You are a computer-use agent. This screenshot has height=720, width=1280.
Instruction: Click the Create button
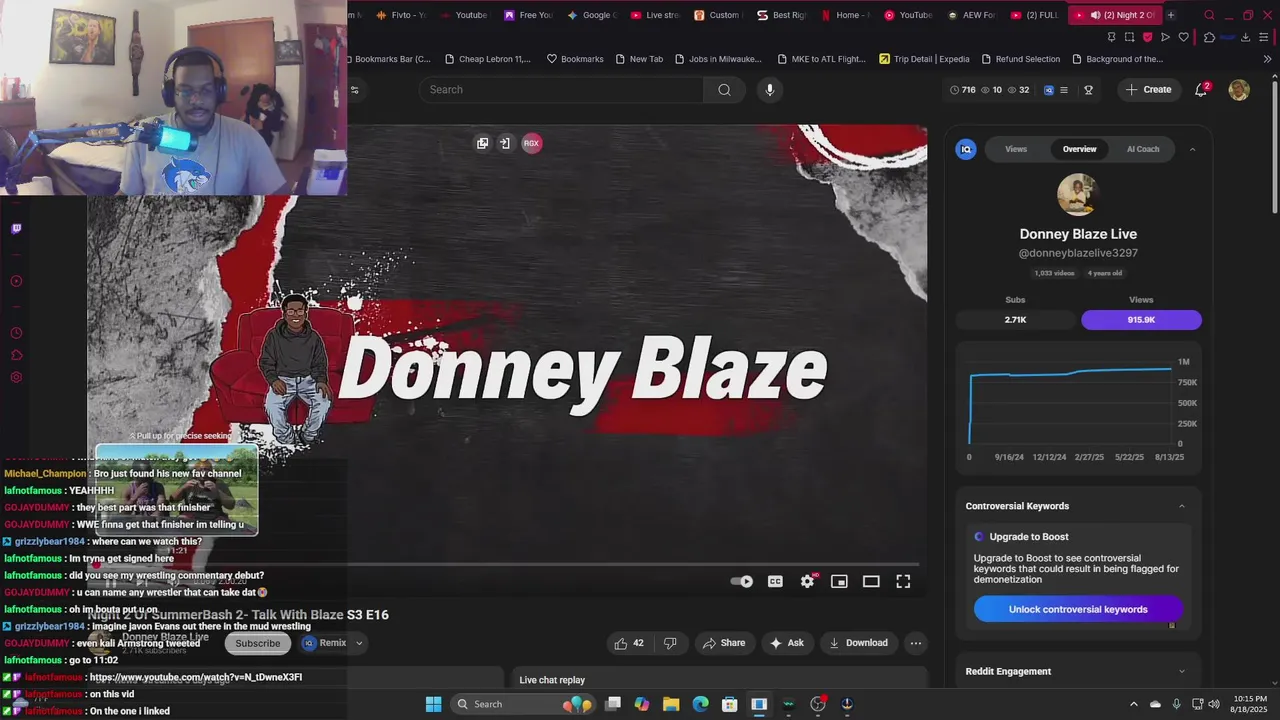1148,90
